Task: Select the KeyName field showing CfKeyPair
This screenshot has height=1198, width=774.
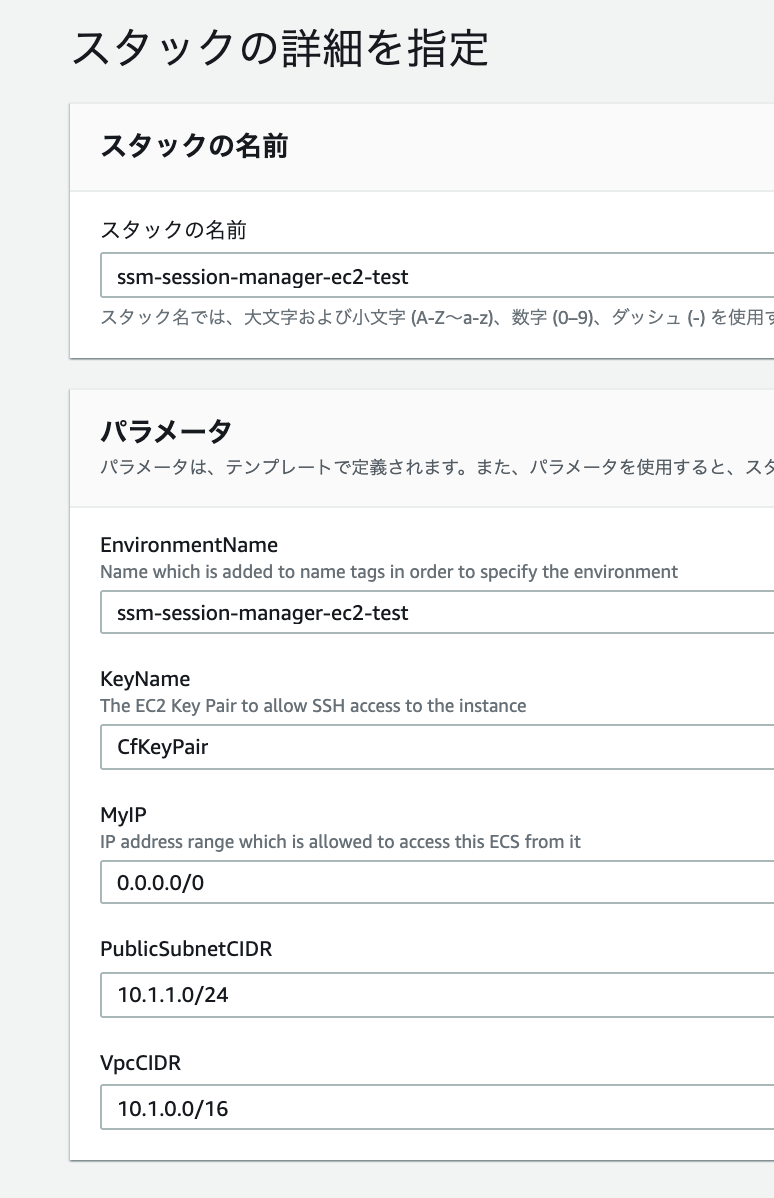Action: point(437,746)
